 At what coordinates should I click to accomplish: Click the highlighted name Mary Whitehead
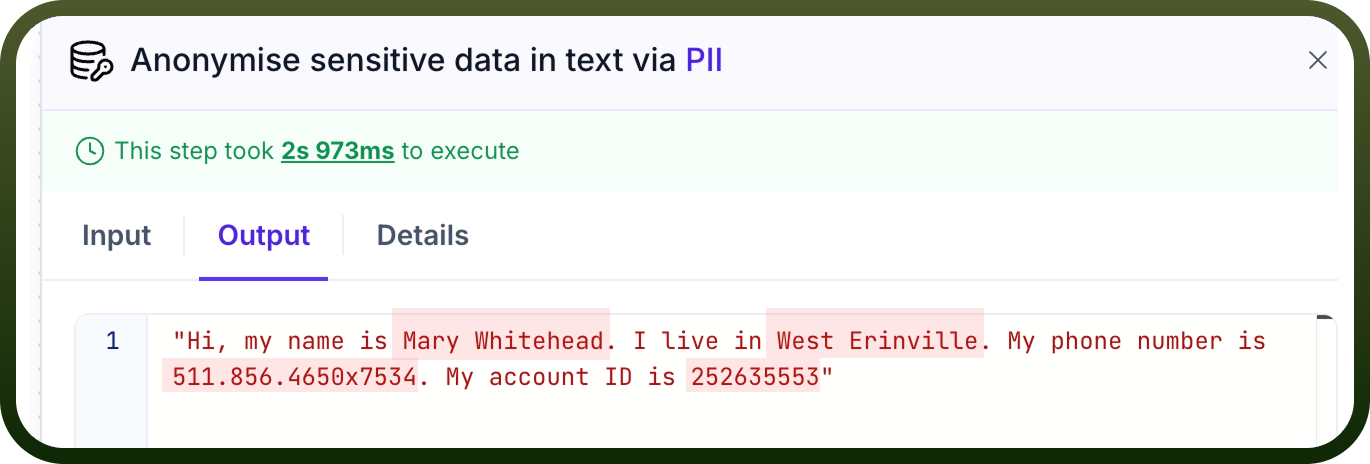tap(501, 341)
